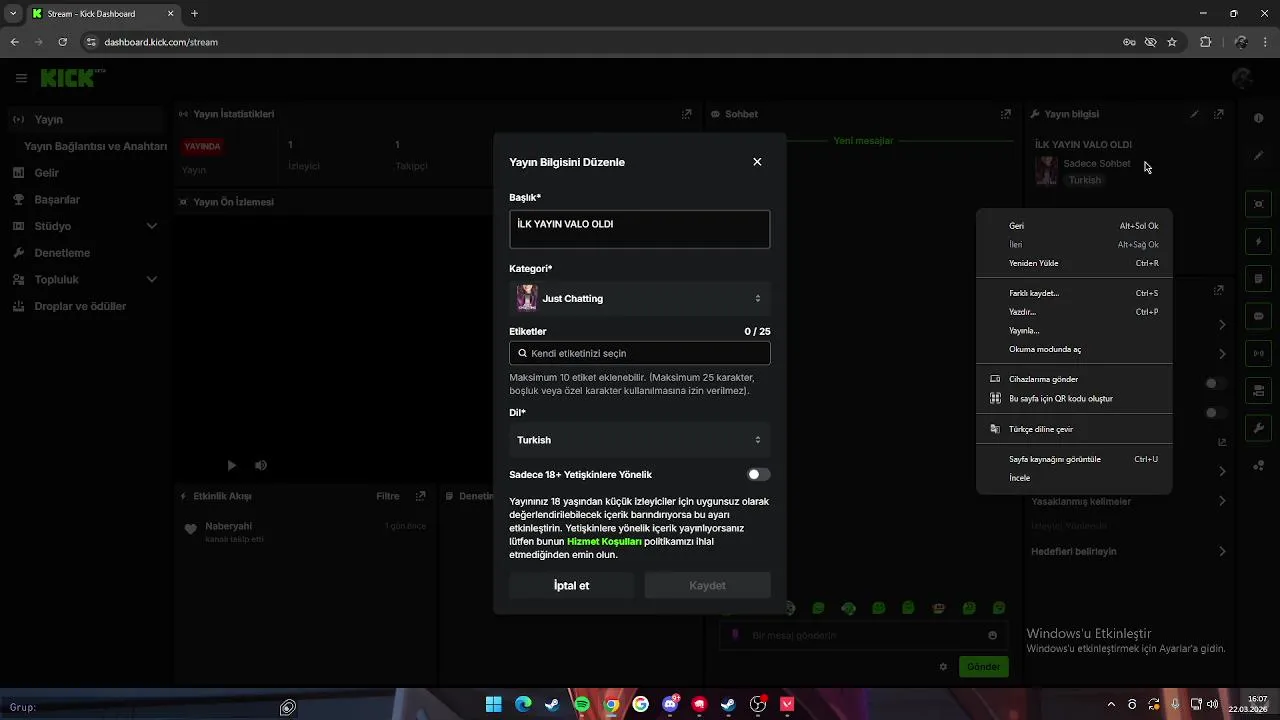Screen dimensions: 1280x720
Task: Pop out the Etkinlik Akışı panel
Action: click(420, 496)
